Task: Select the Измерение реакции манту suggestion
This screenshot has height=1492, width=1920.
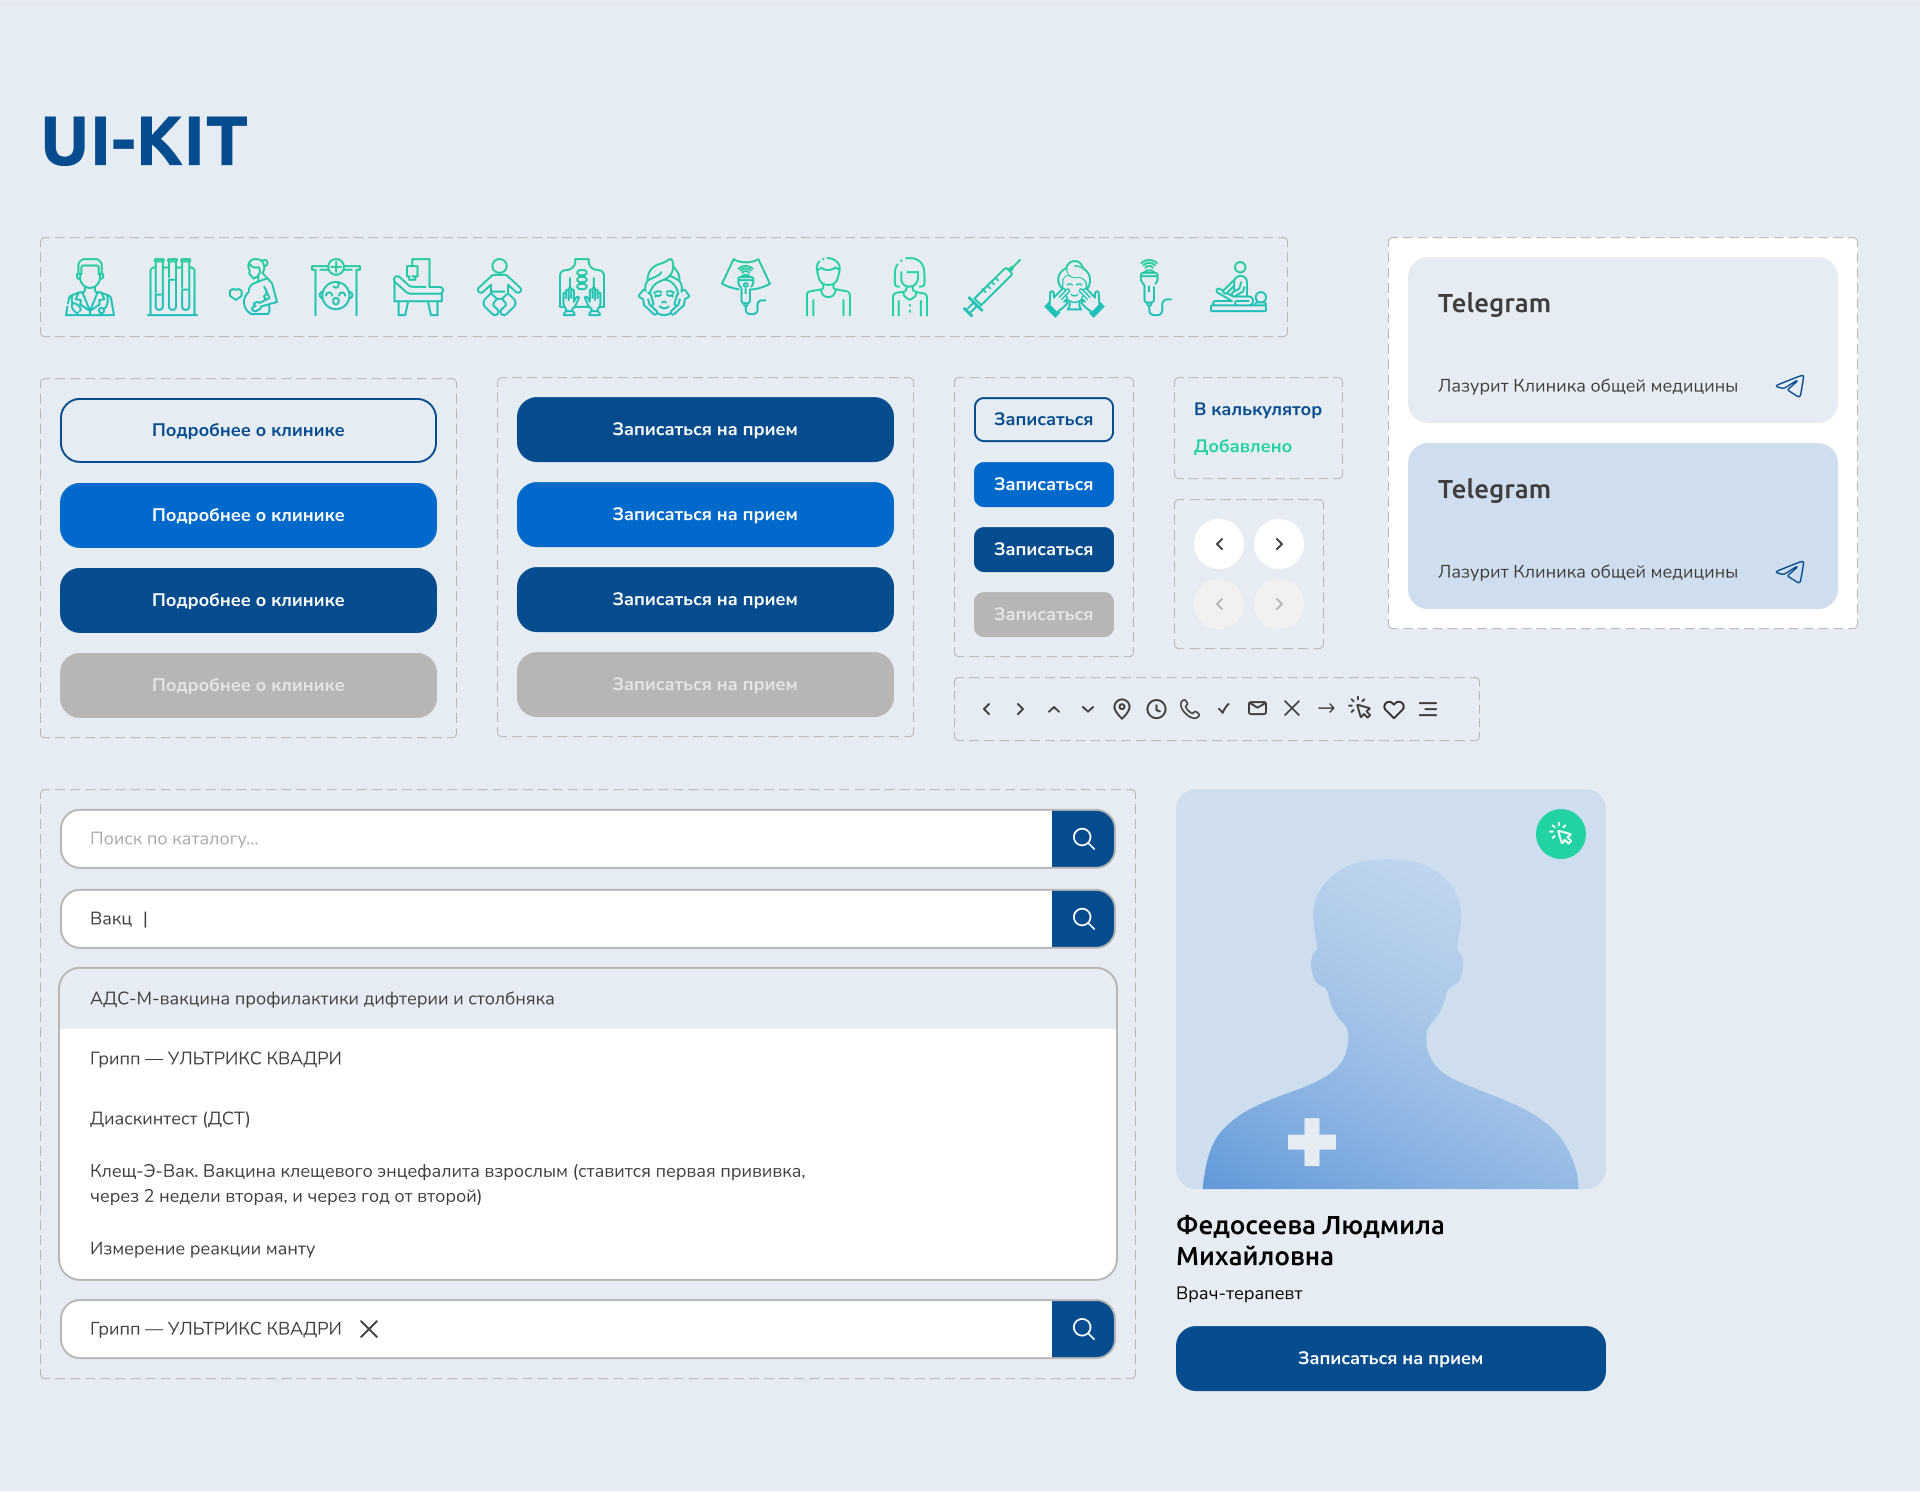Action: [x=202, y=1248]
